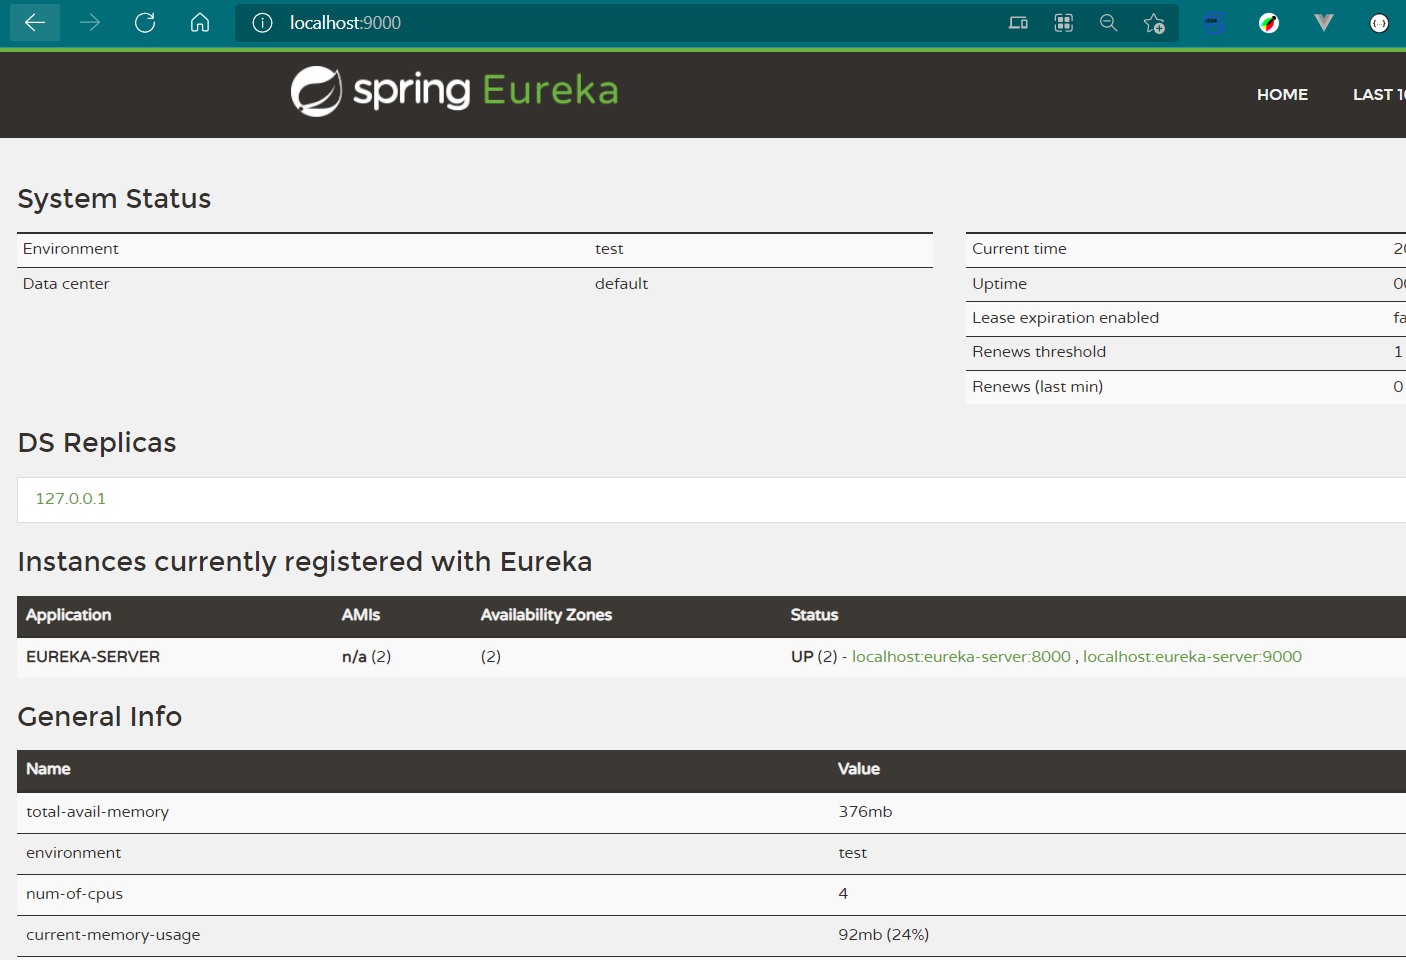Screen dimensions: 1406x960
Task: Click the Spring leaf logo
Action: click(x=316, y=91)
